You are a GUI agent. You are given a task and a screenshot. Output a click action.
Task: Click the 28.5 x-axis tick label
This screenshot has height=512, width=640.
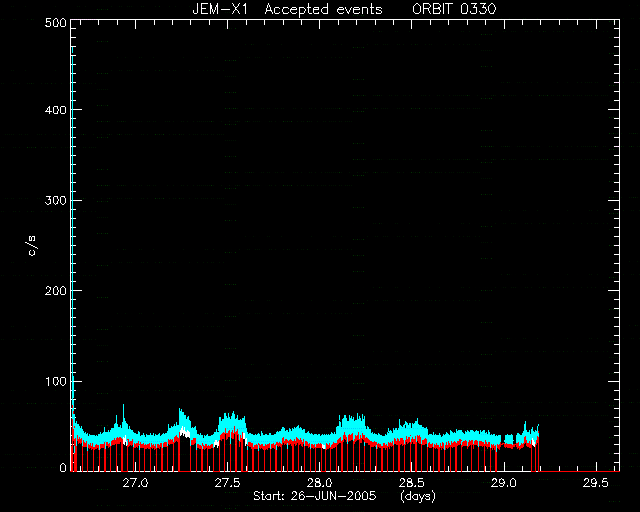(411, 483)
